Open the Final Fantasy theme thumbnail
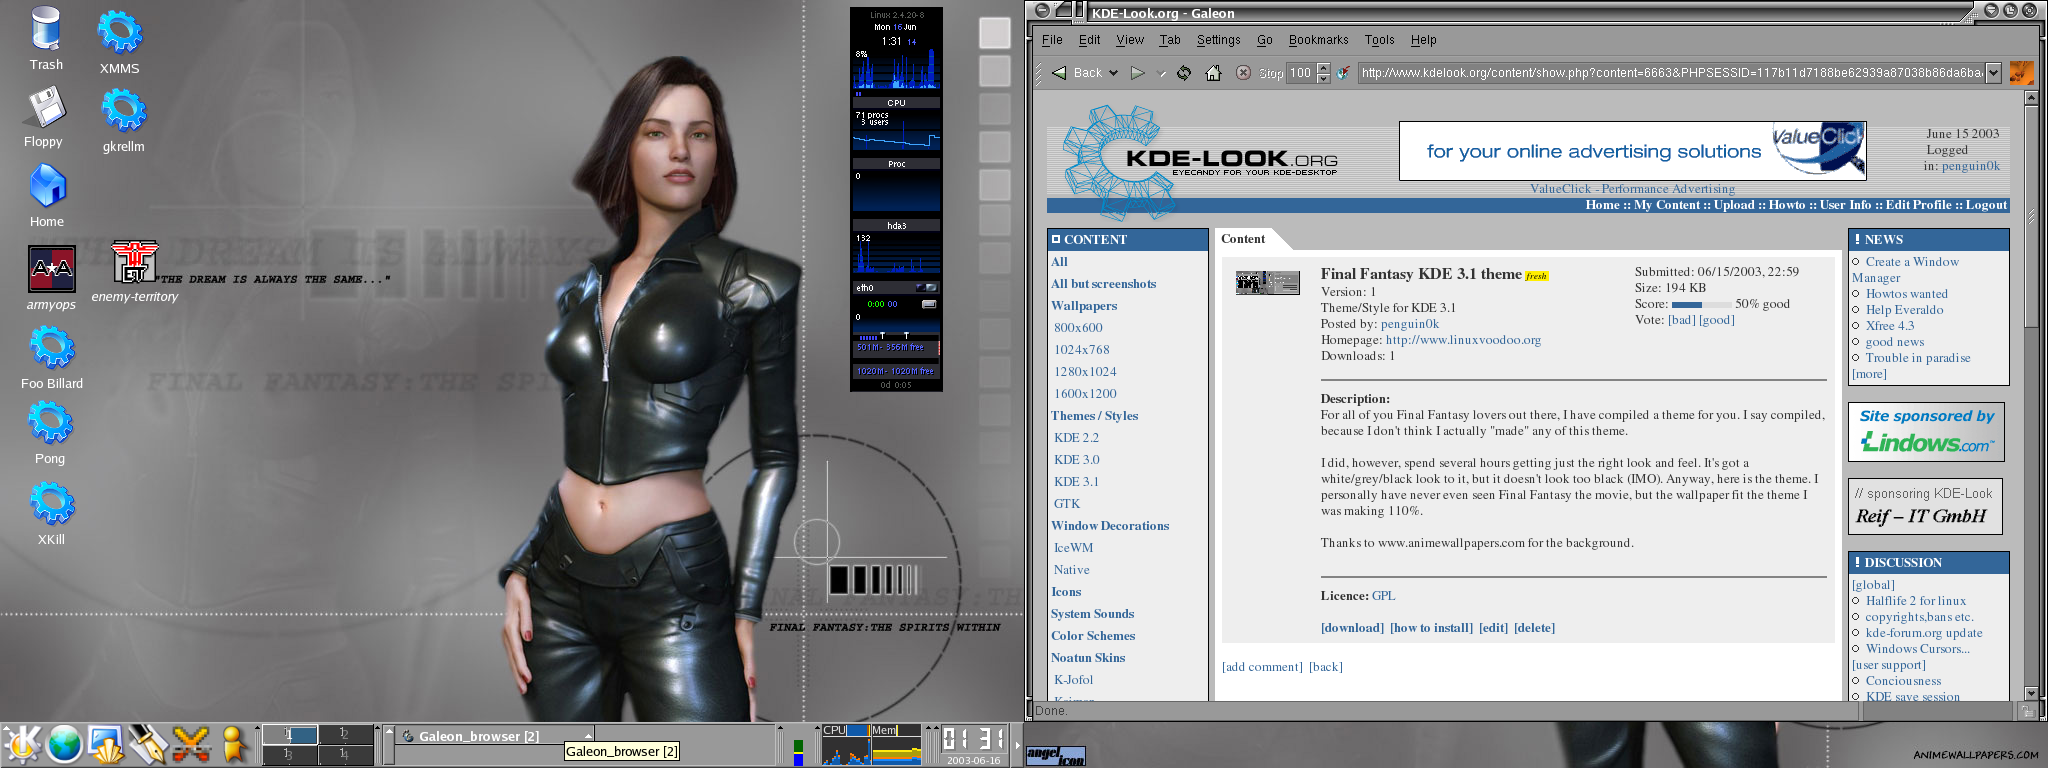Screen dimensions: 2048x768 point(1267,282)
